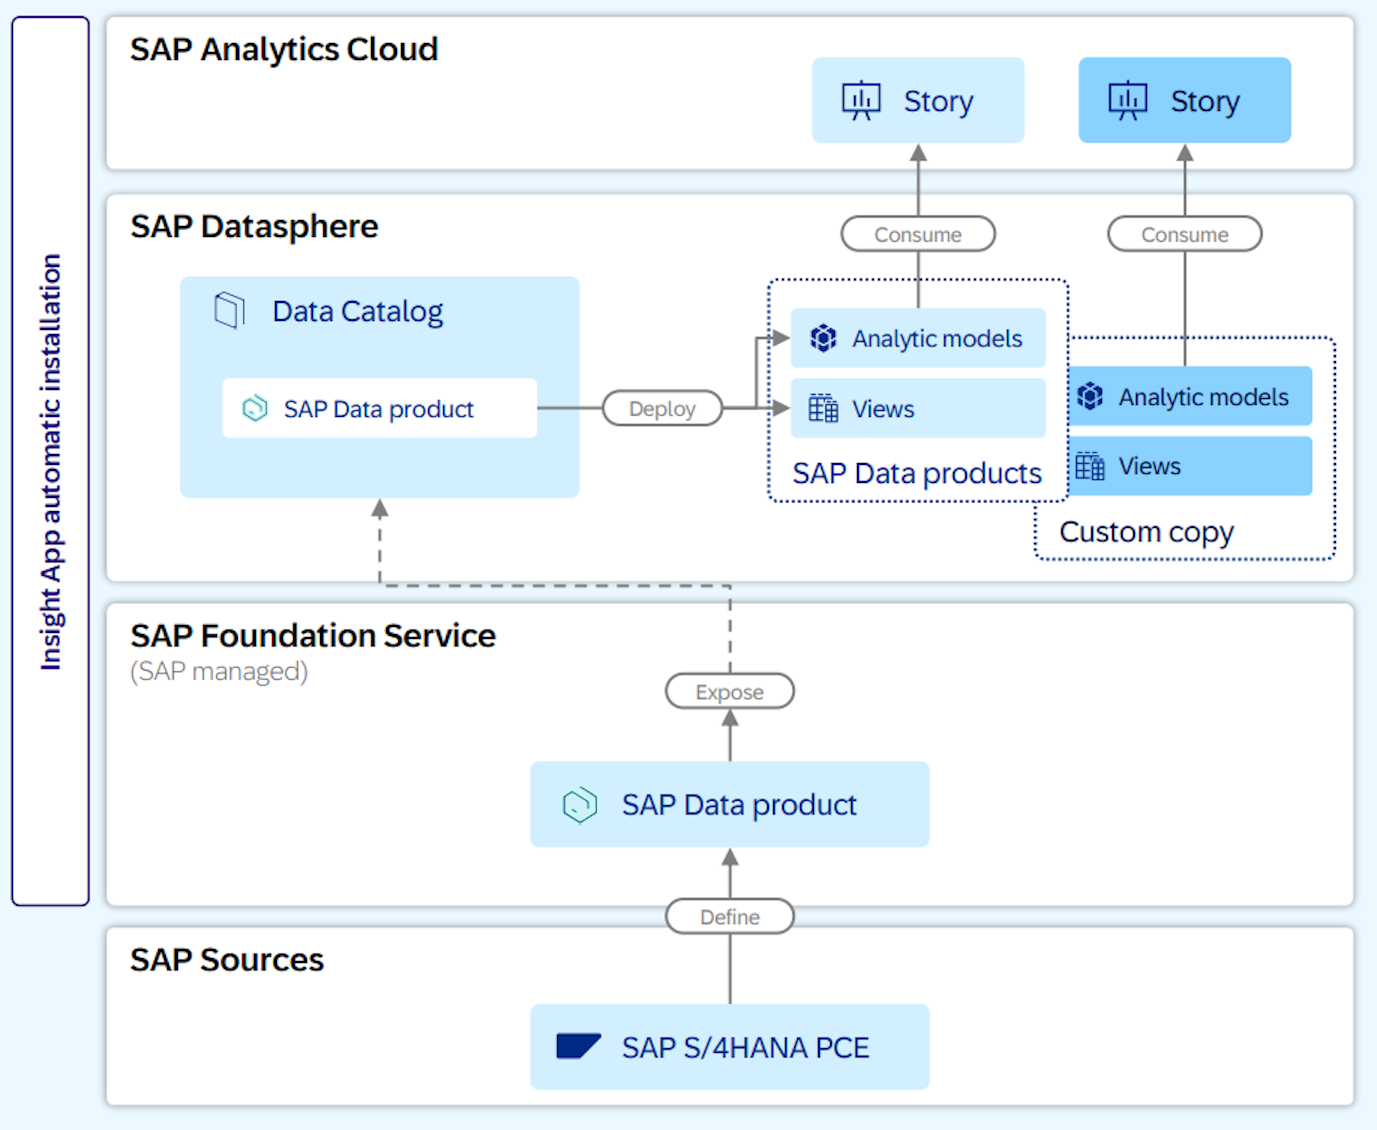Click the 'SAP Analytics Cloud' heading
This screenshot has height=1130, width=1377.
point(284,49)
